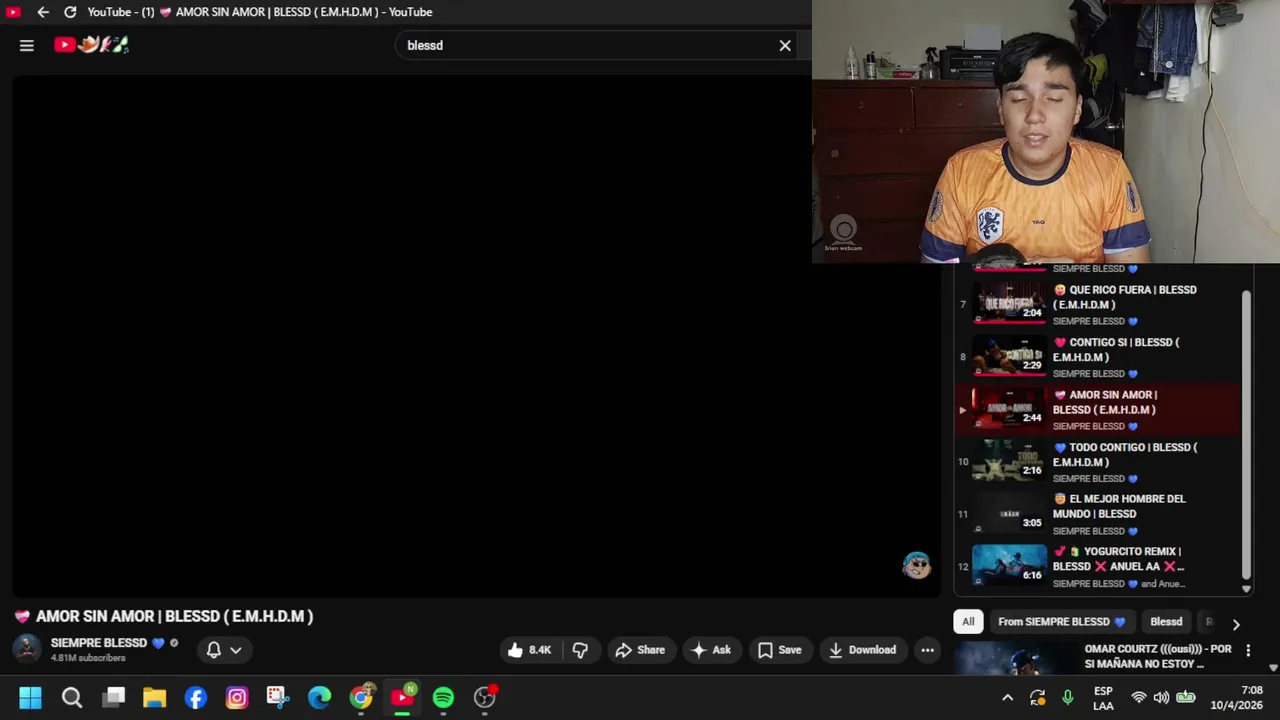Save the video to a playlist
Image resolution: width=1280 pixels, height=720 pixels.
779,650
